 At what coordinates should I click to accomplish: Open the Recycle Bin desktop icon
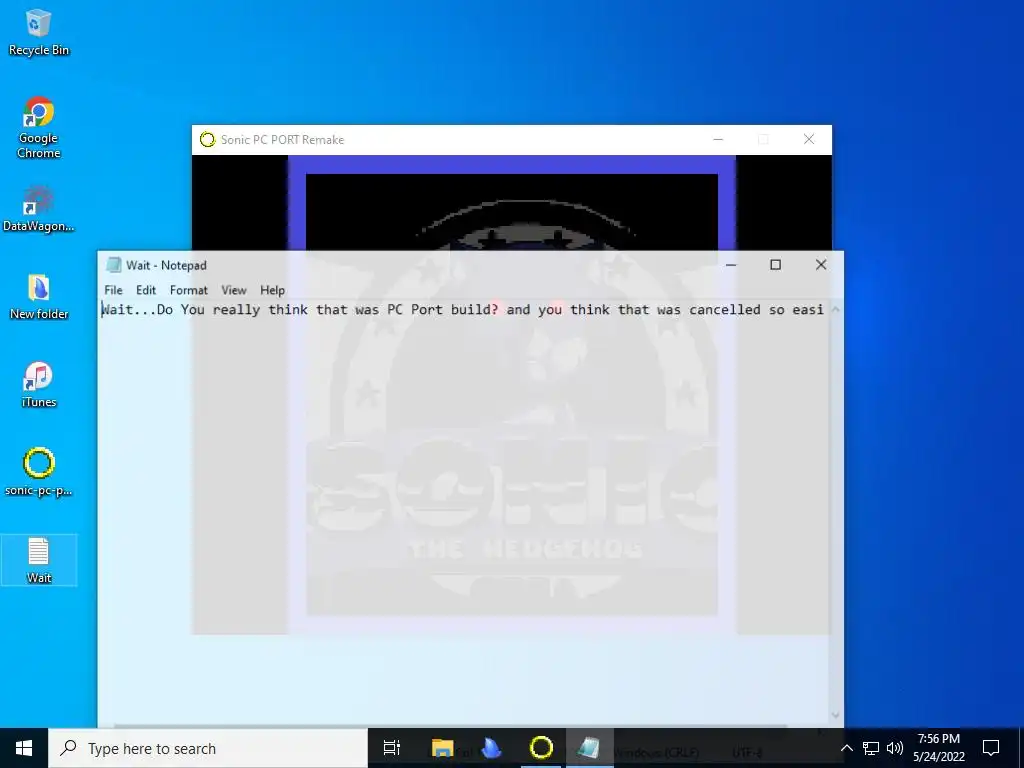click(39, 32)
